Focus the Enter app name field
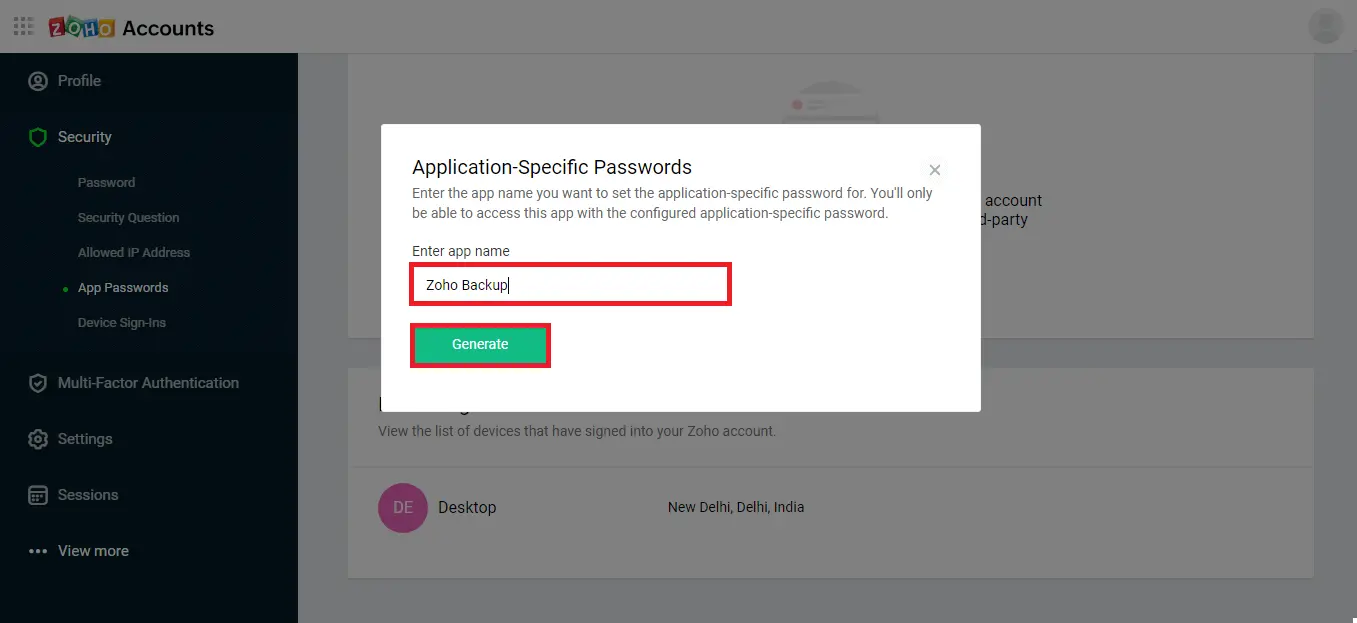 (570, 285)
